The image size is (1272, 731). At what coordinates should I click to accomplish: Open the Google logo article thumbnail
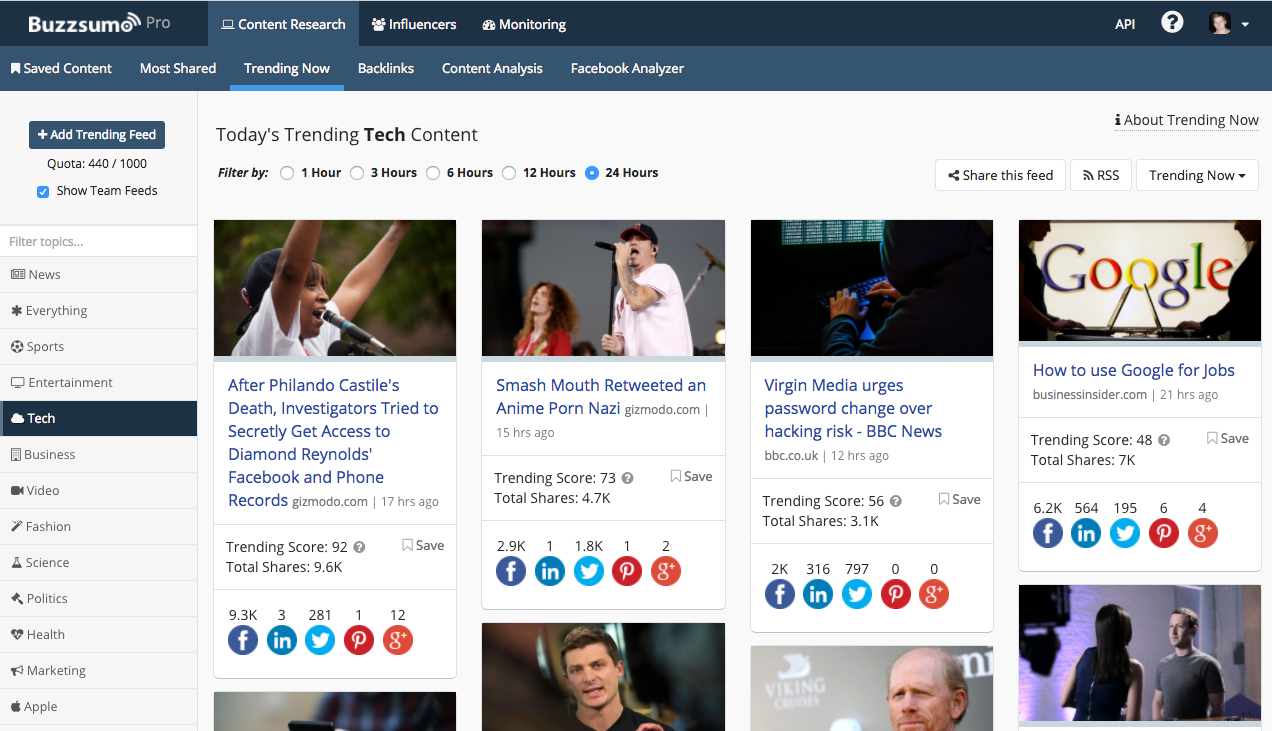pyautogui.click(x=1140, y=281)
